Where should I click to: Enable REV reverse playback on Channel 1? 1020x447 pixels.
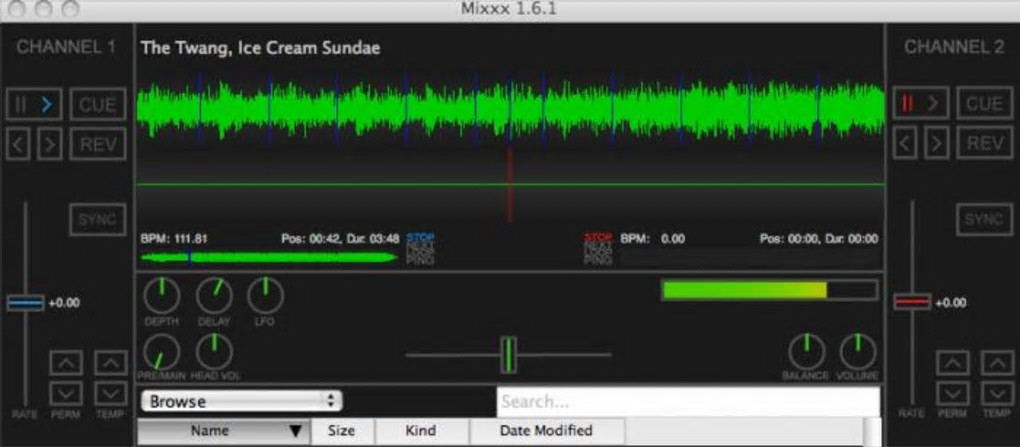tap(98, 144)
